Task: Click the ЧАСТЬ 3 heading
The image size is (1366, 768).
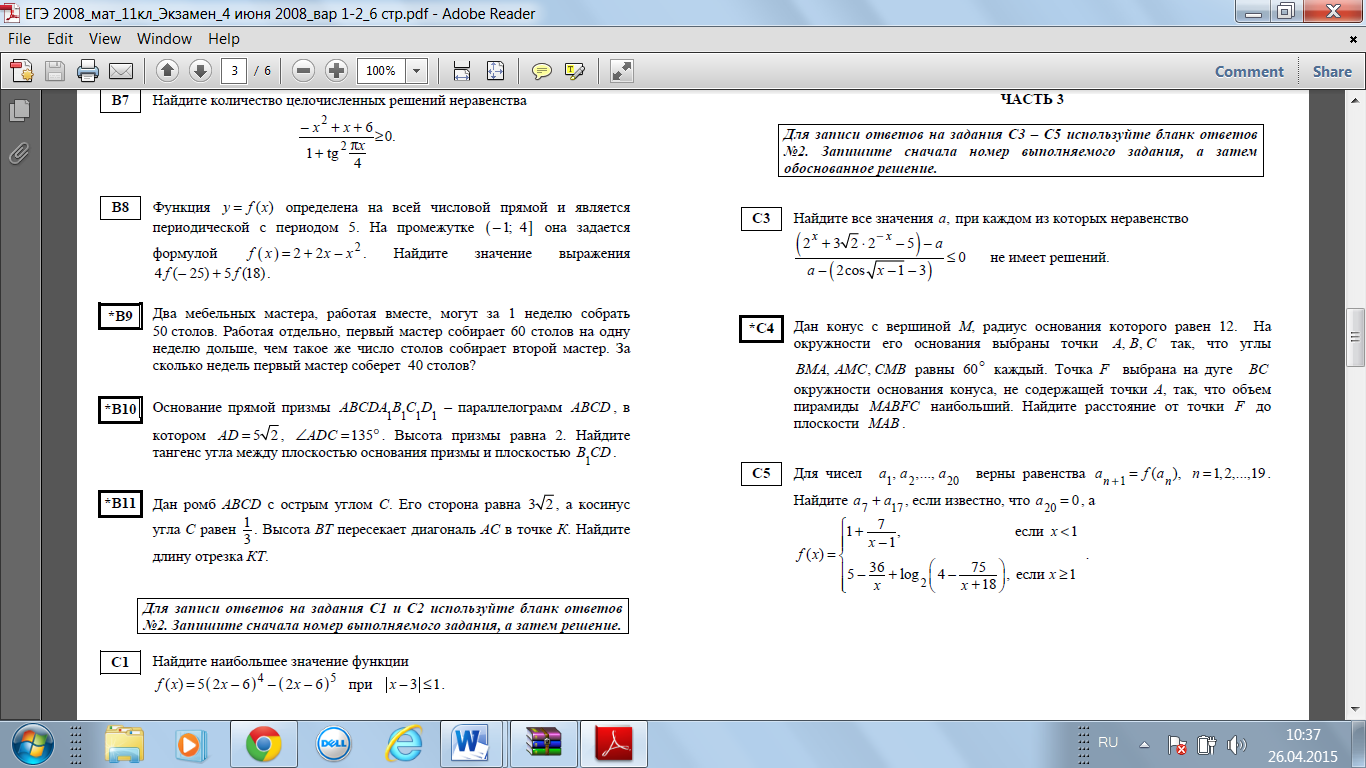Action: [1032, 99]
